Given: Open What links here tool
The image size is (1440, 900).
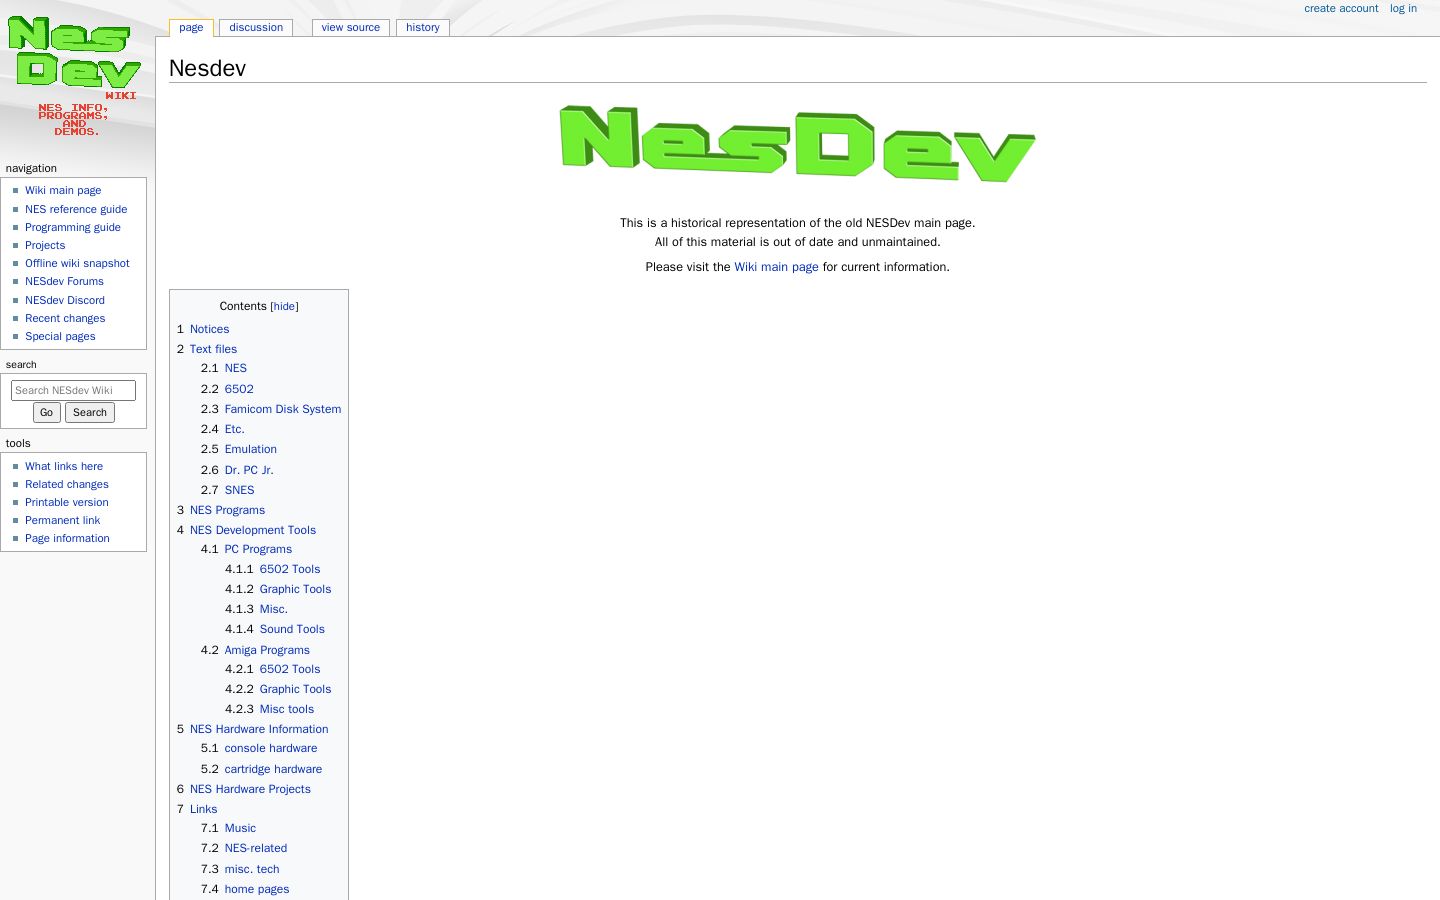Looking at the screenshot, I should (64, 466).
